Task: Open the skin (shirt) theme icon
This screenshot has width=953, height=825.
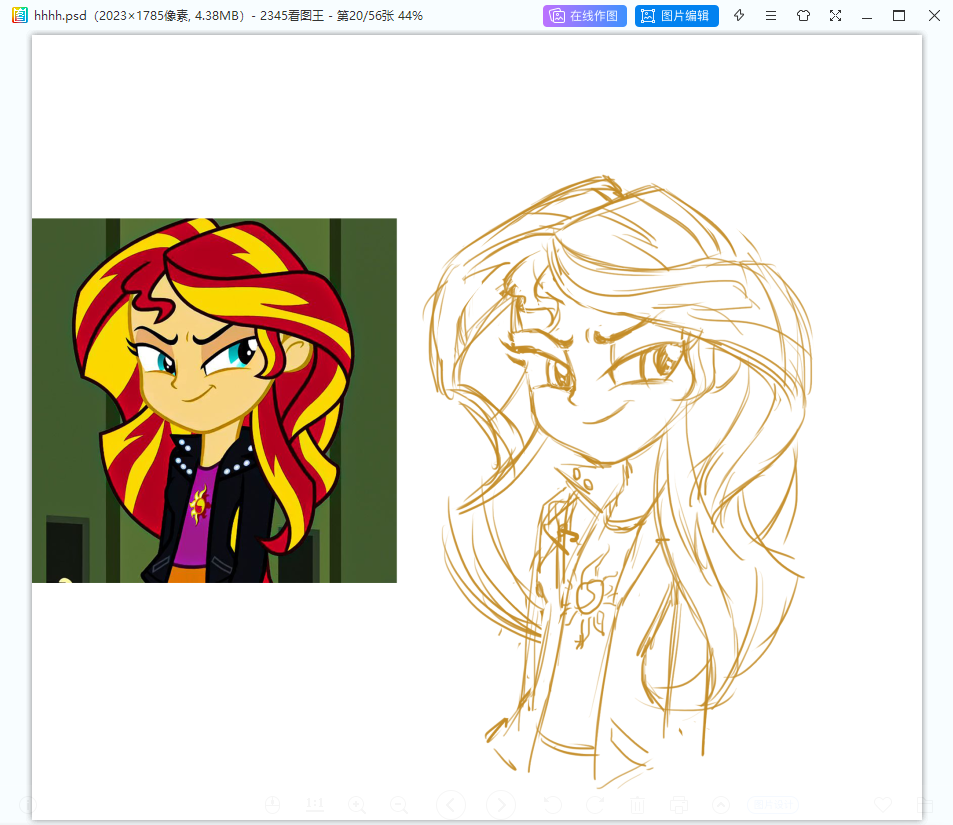Action: pos(803,16)
